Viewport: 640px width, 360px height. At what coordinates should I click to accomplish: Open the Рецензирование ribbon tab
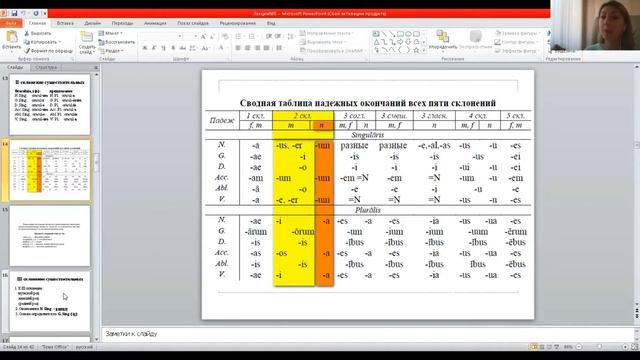238,23
